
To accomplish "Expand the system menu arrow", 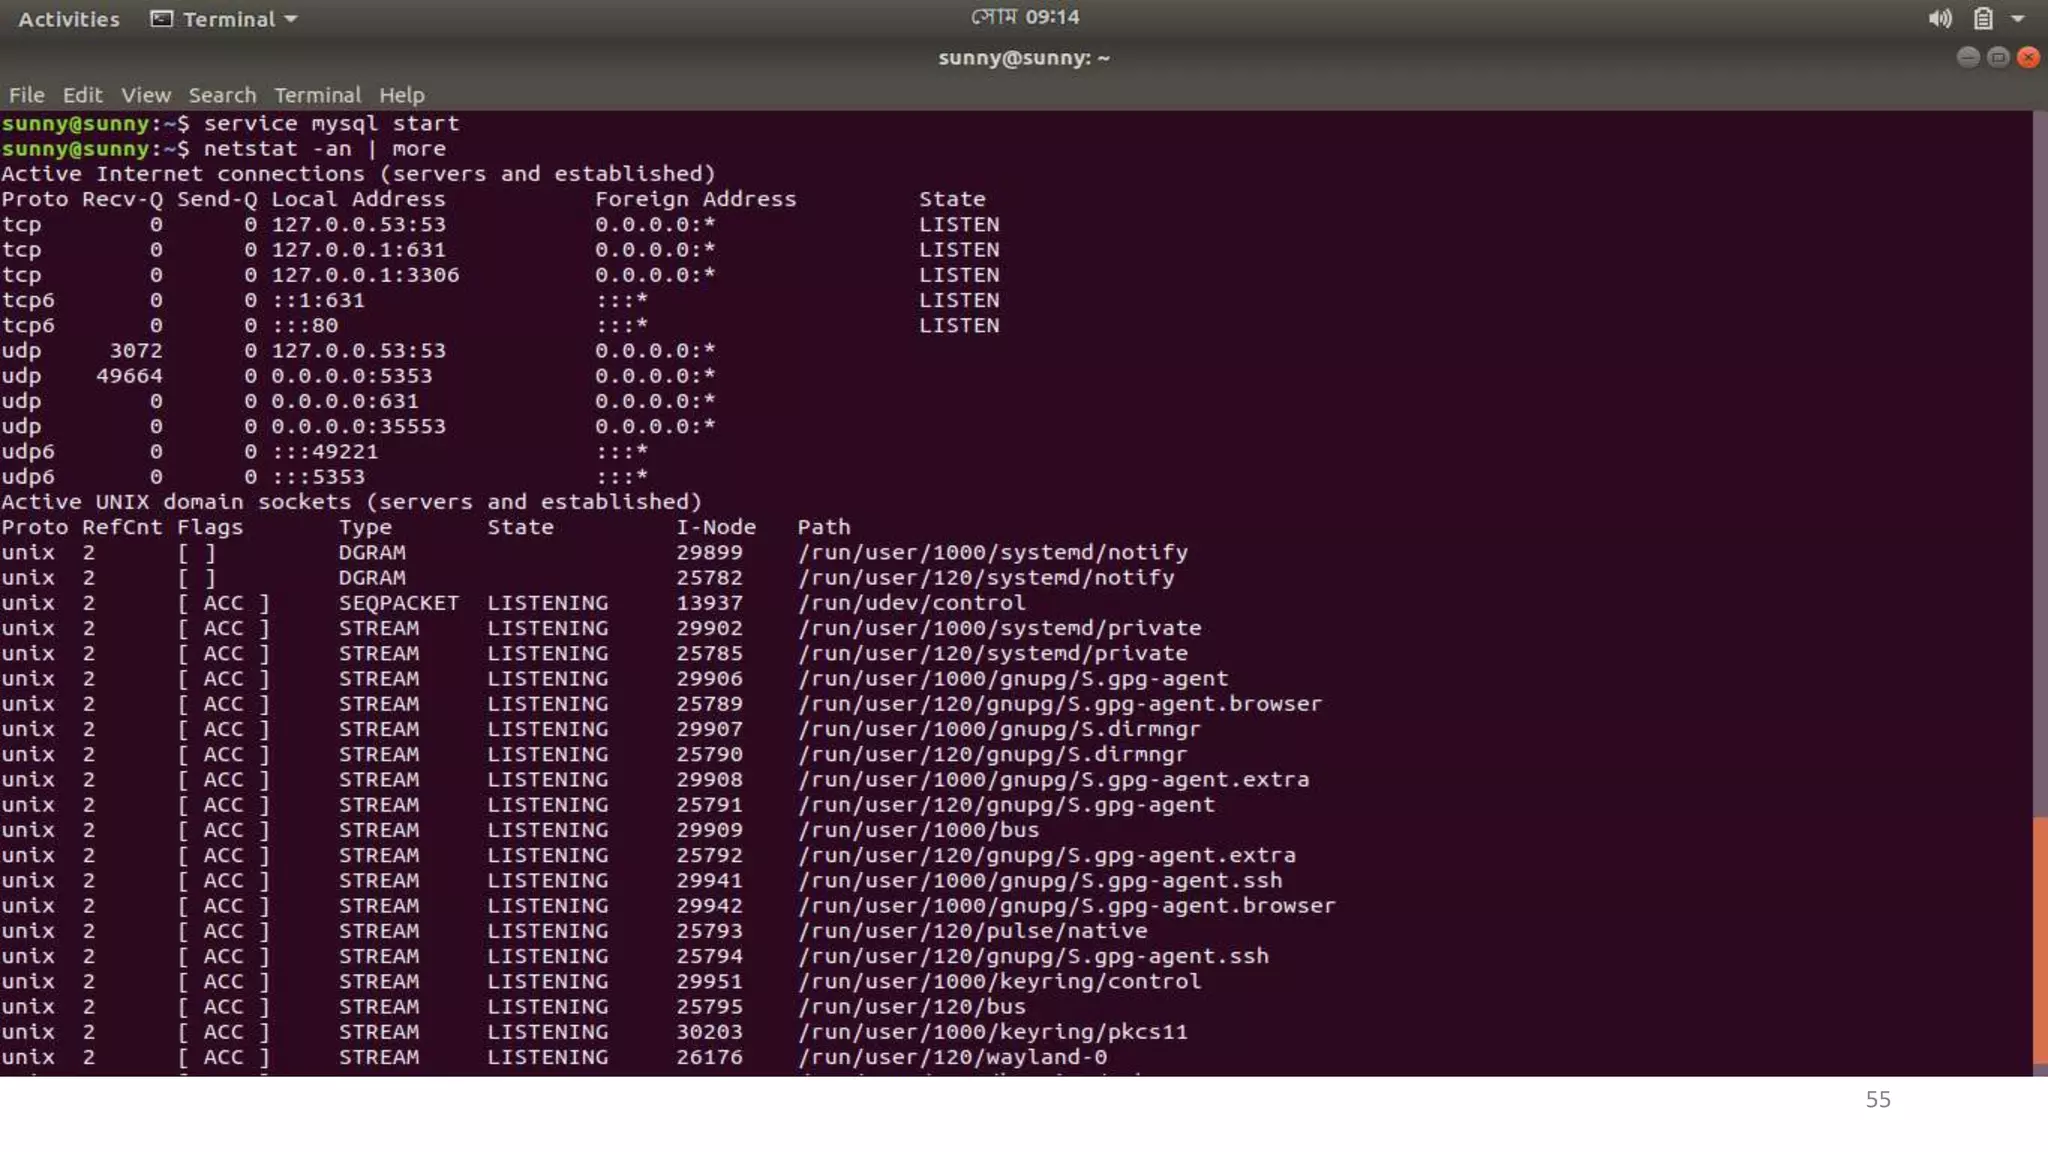I will tap(2018, 18).
